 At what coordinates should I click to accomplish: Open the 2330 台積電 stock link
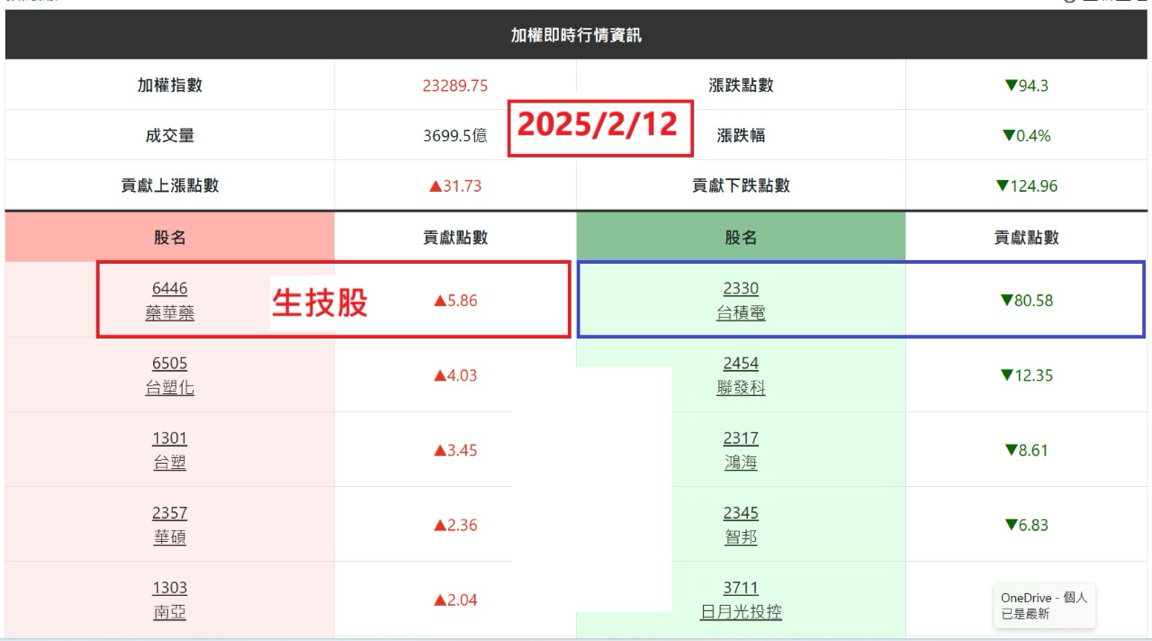(741, 300)
